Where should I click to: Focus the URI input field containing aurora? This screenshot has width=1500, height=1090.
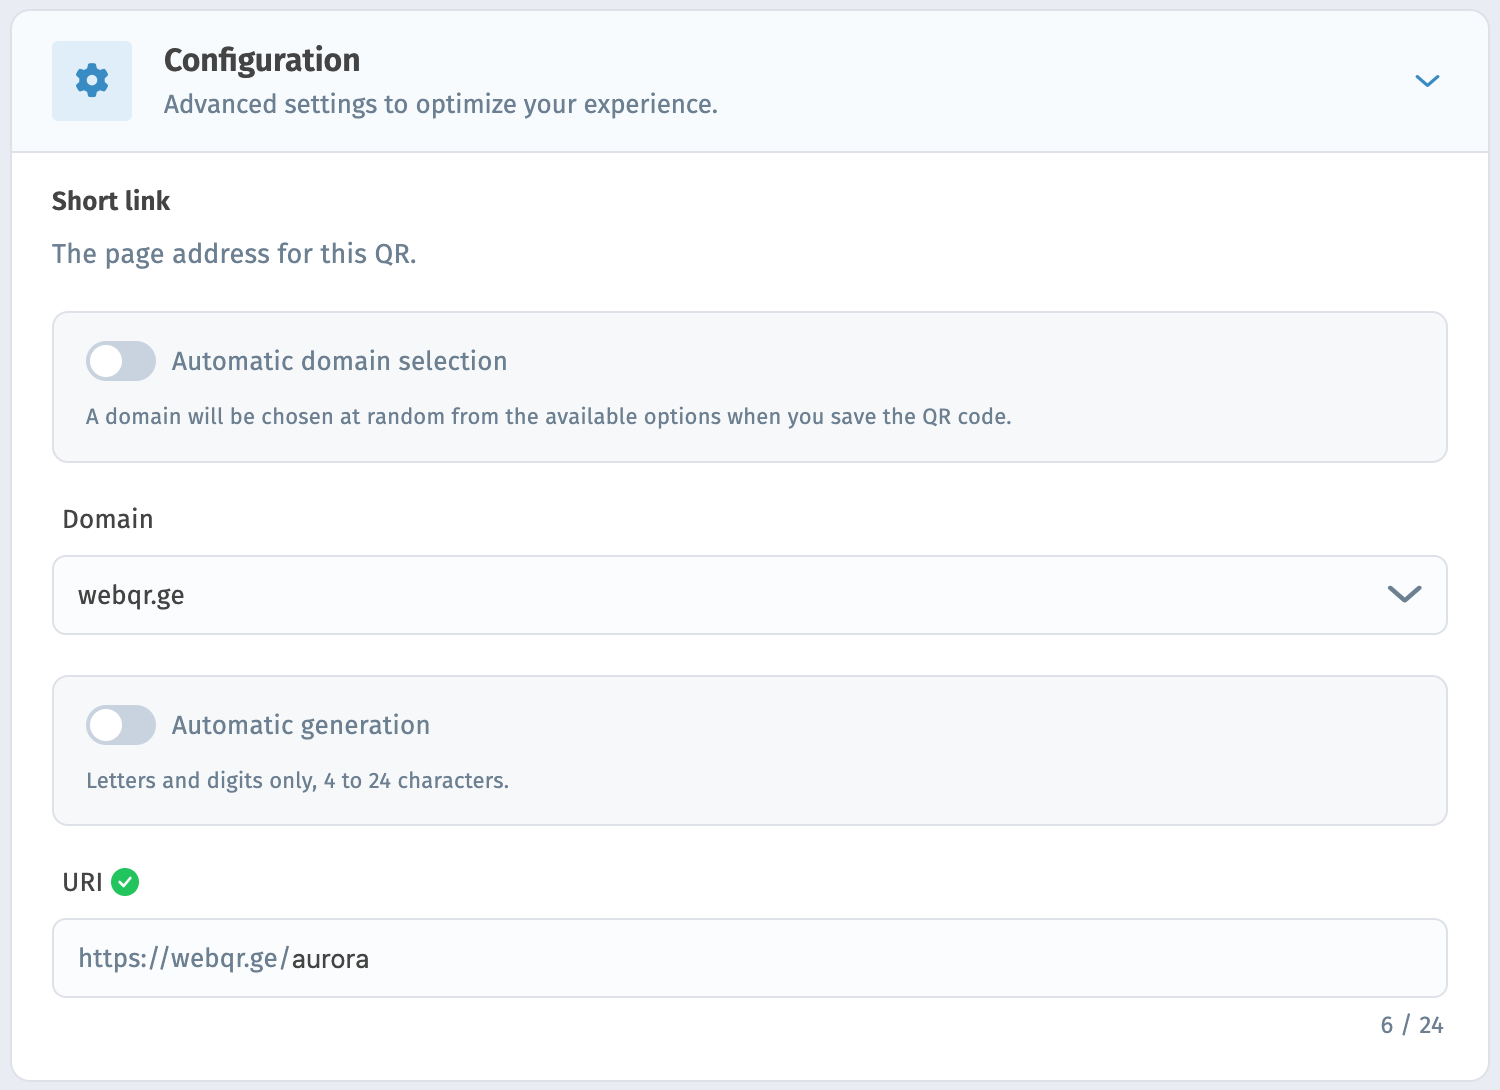(x=750, y=958)
